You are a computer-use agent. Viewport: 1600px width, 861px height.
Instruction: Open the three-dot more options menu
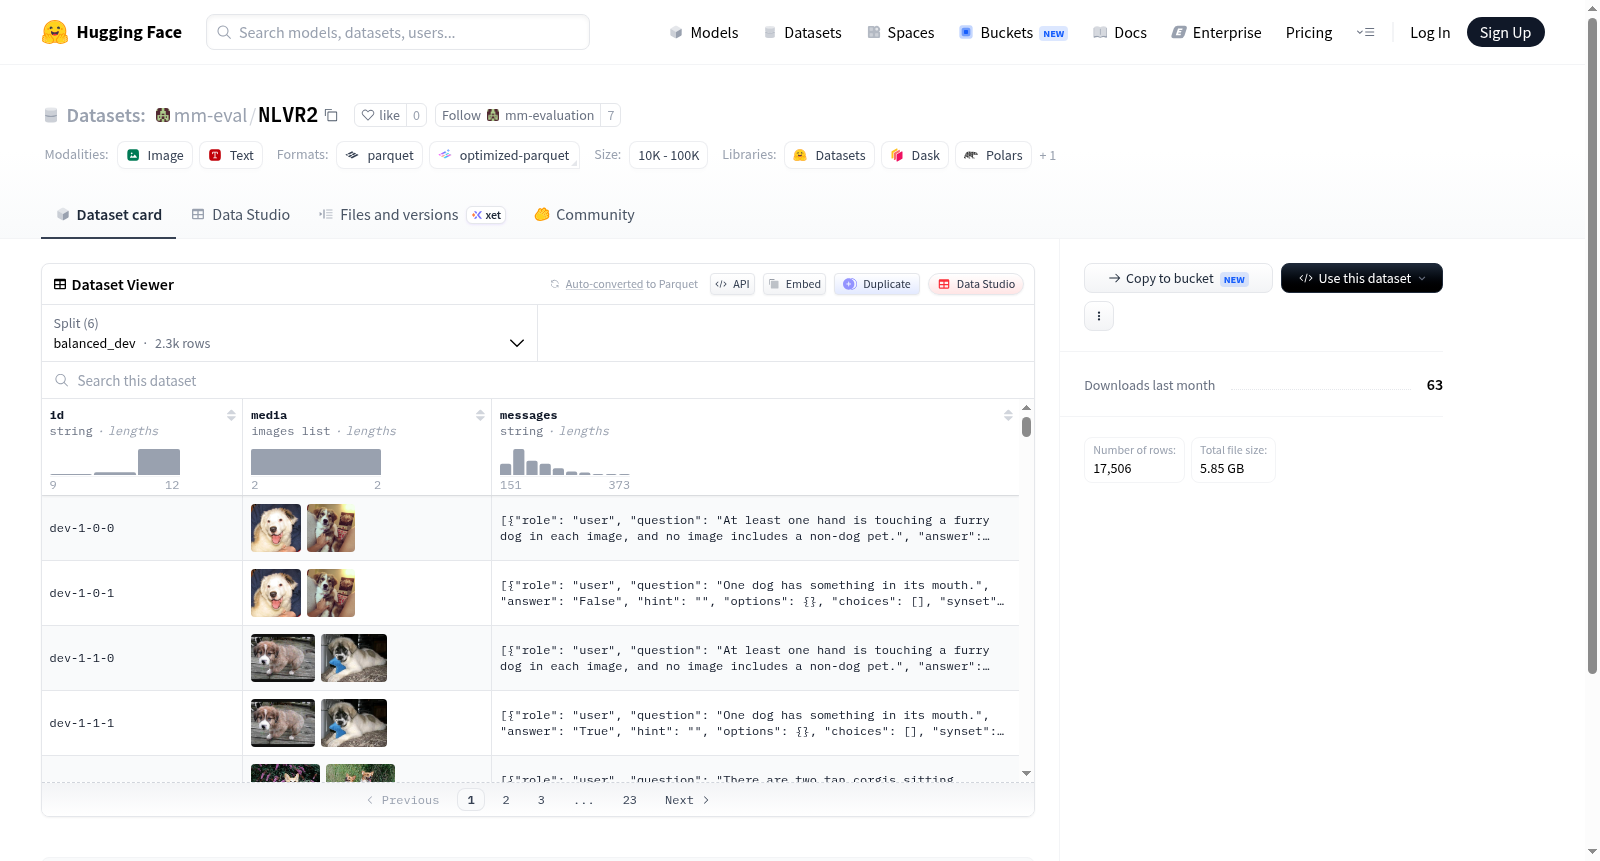pos(1099,316)
